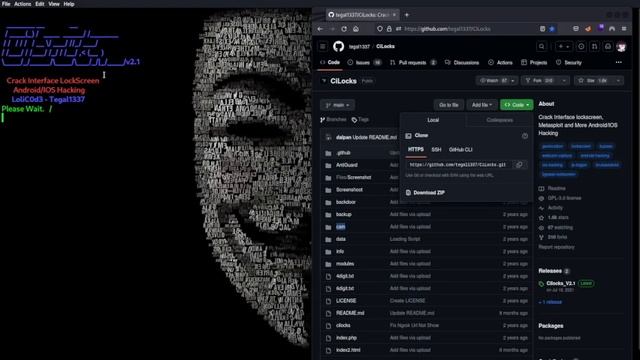Open a new Firefox tab
640x360 pixels.
click(x=407, y=15)
